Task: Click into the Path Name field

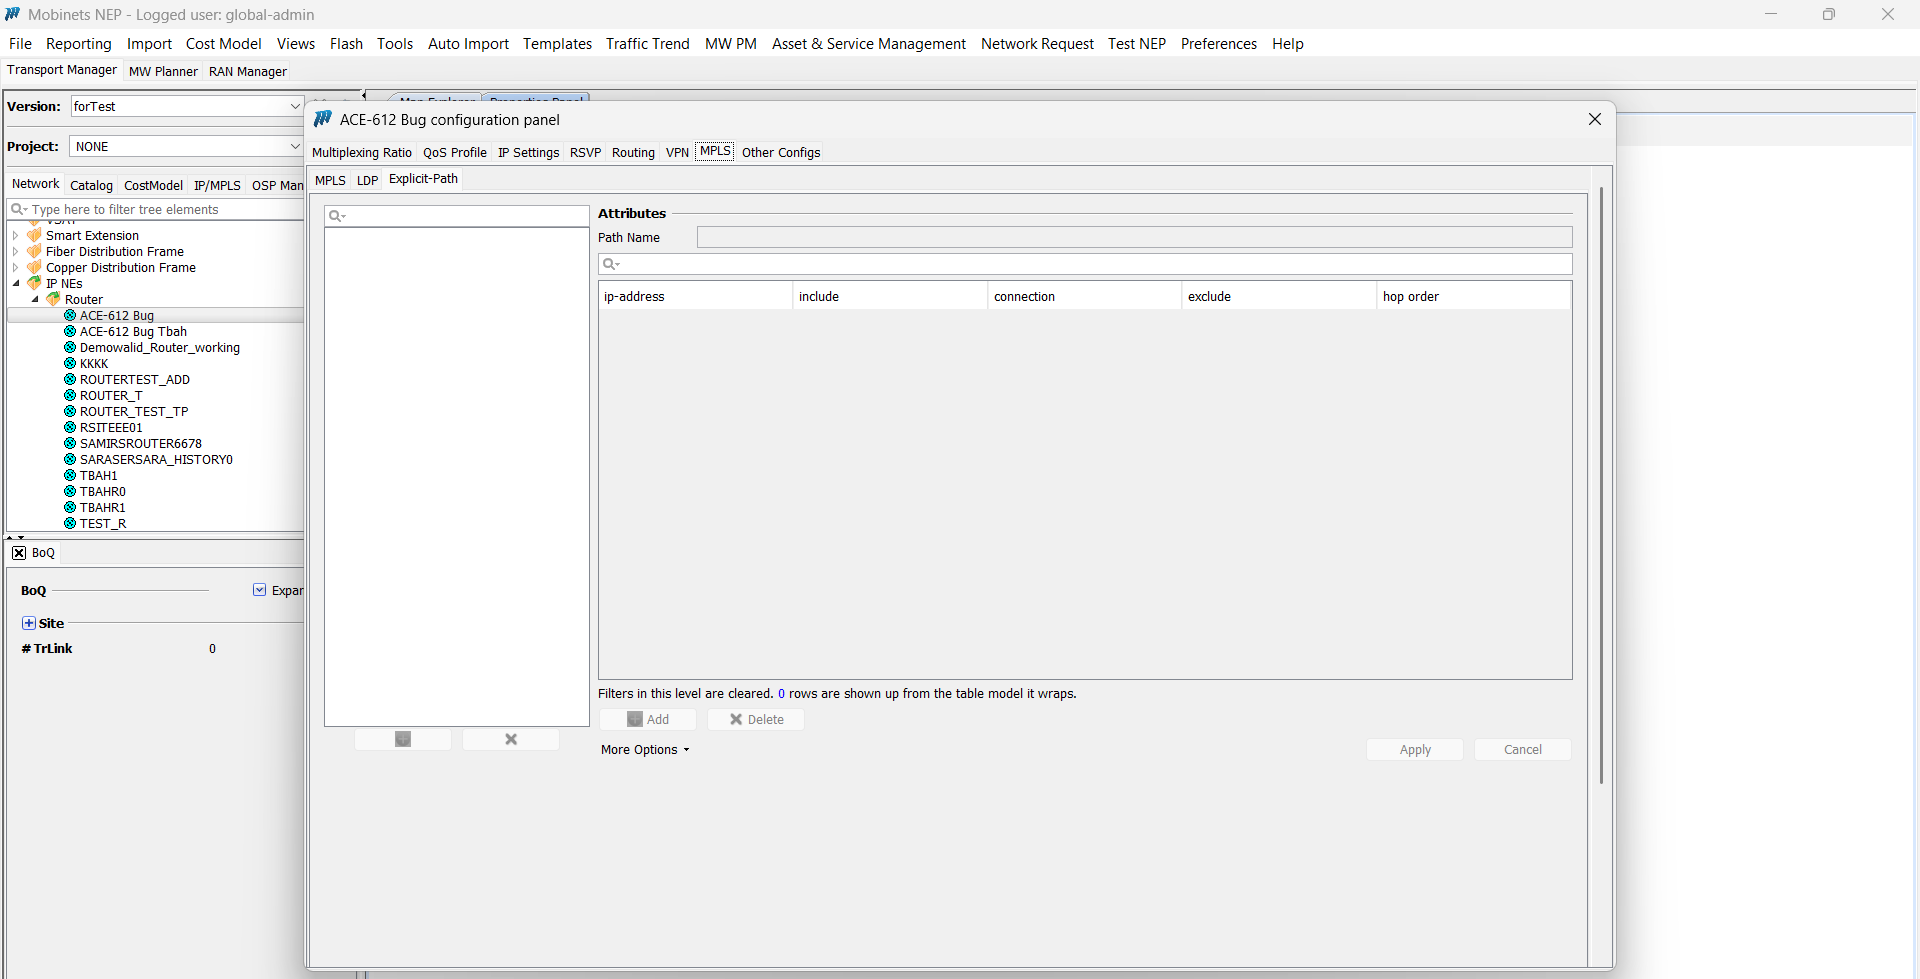Action: [1134, 237]
